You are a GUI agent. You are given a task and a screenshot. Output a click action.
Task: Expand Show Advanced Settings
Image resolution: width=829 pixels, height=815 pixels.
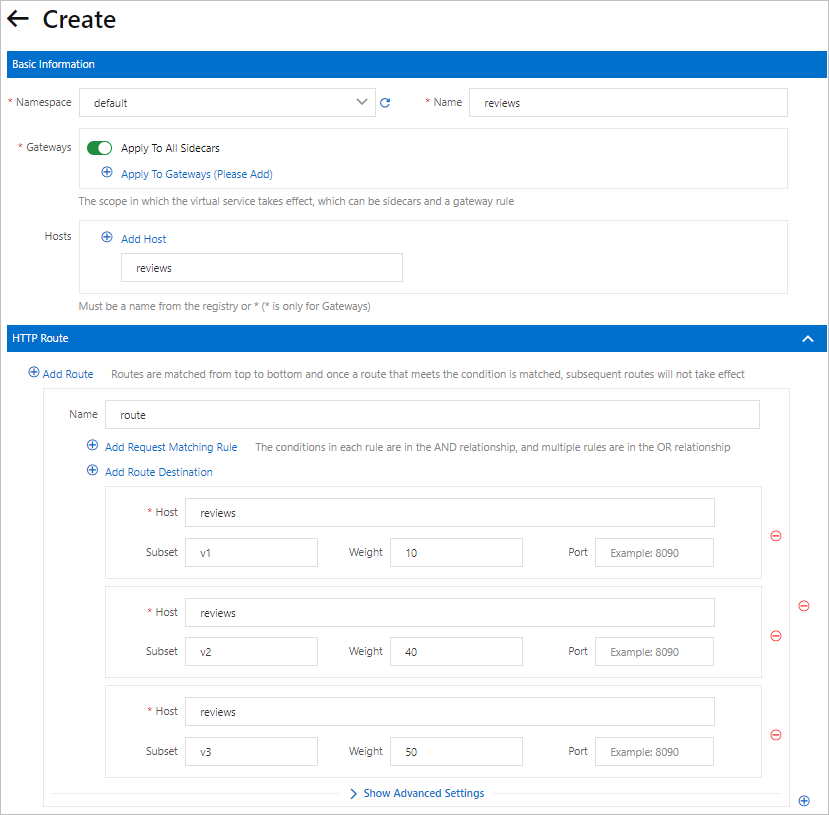point(417,793)
